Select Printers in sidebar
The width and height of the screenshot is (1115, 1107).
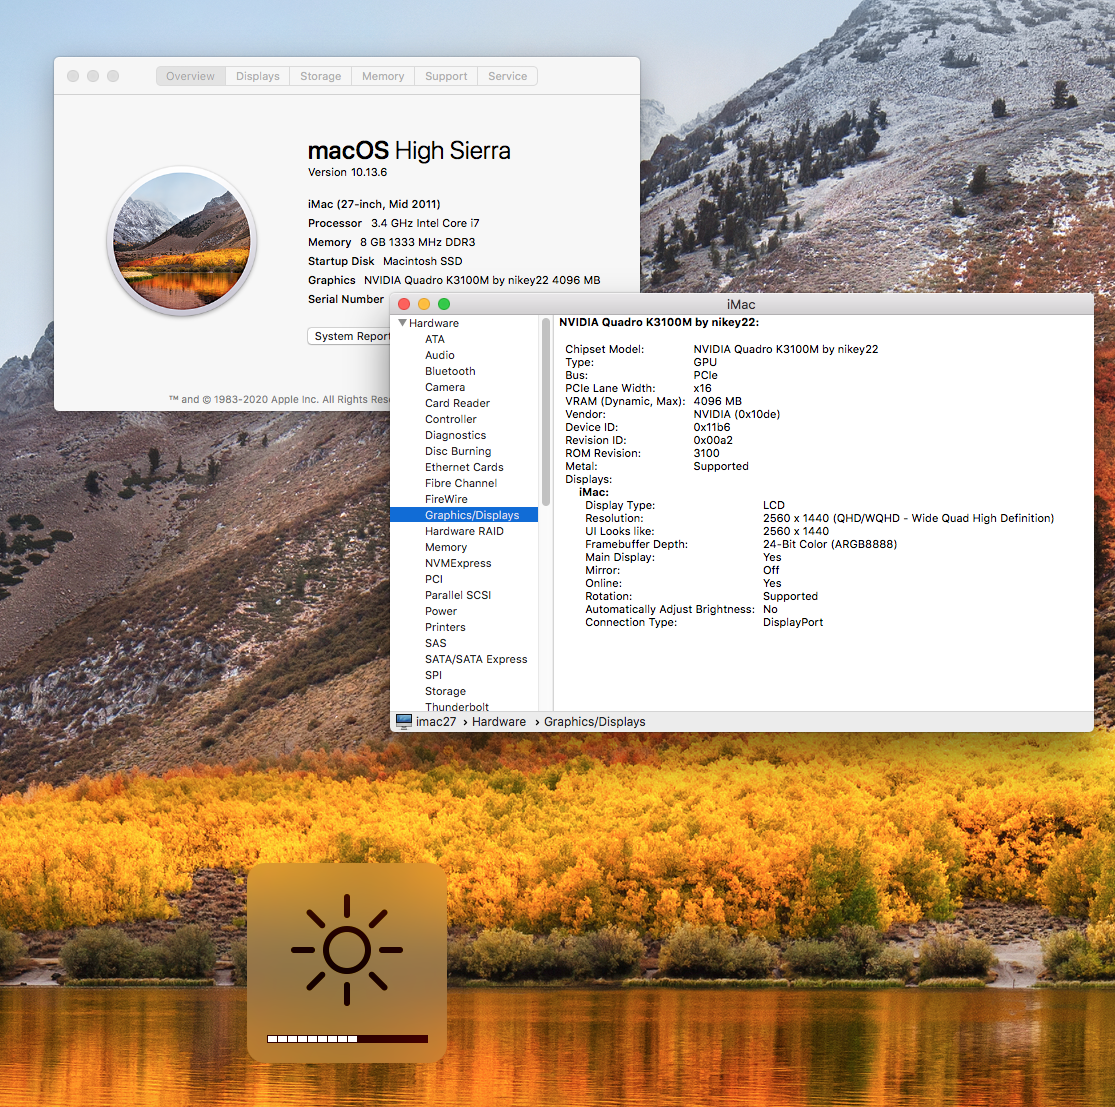pyautogui.click(x=445, y=627)
